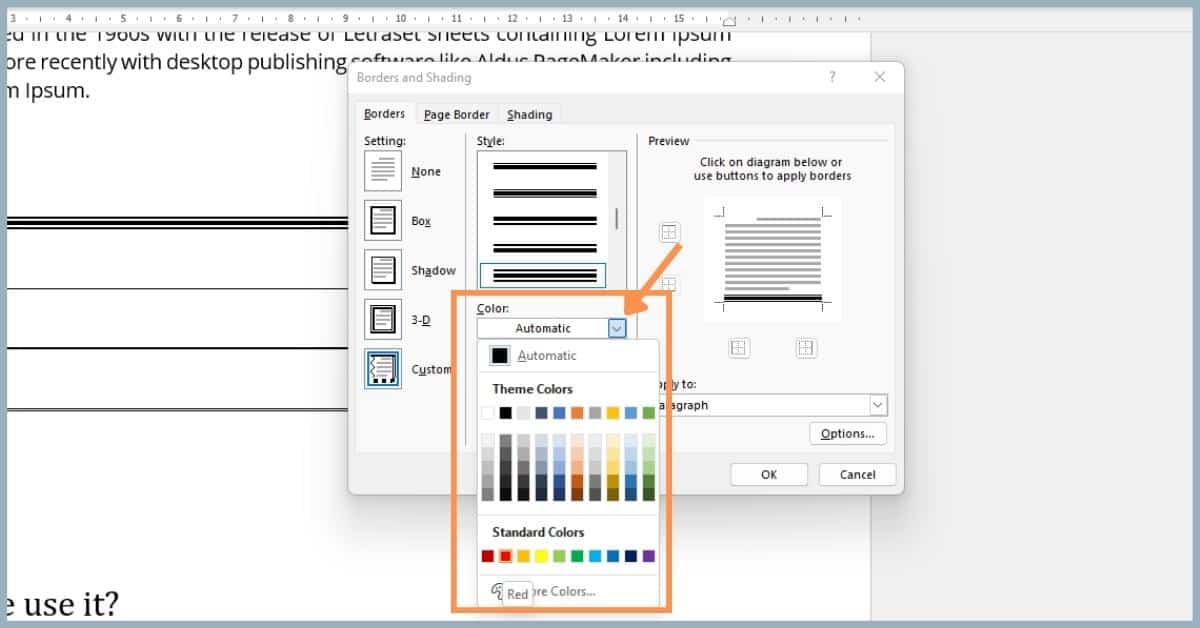This screenshot has width=1200, height=628.
Task: Open the Apply to dropdown
Action: click(x=877, y=404)
